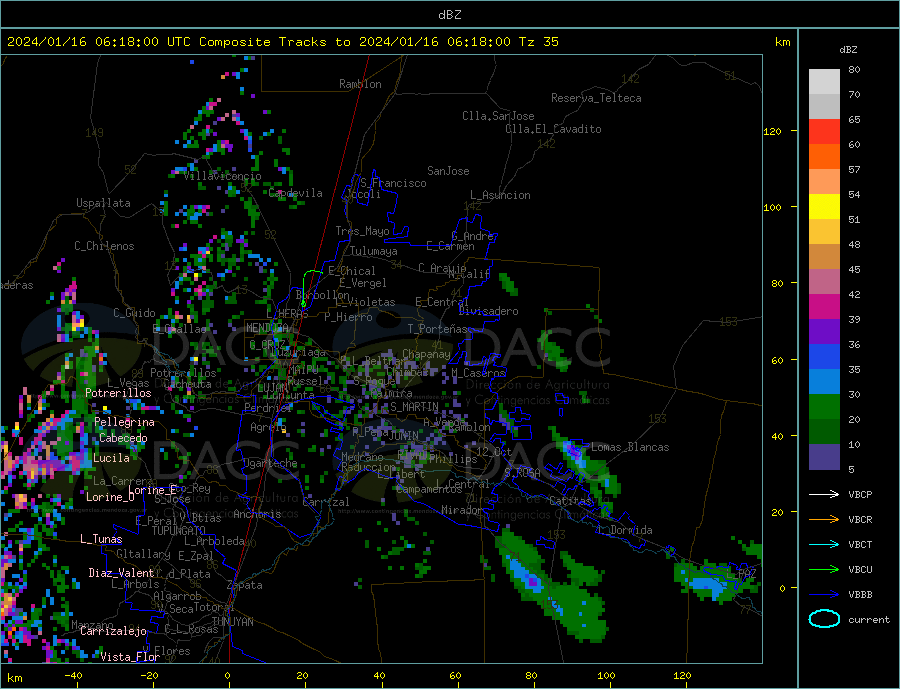Click the green storm track marker near Borbollon
The width and height of the screenshot is (900, 689).
(304, 304)
